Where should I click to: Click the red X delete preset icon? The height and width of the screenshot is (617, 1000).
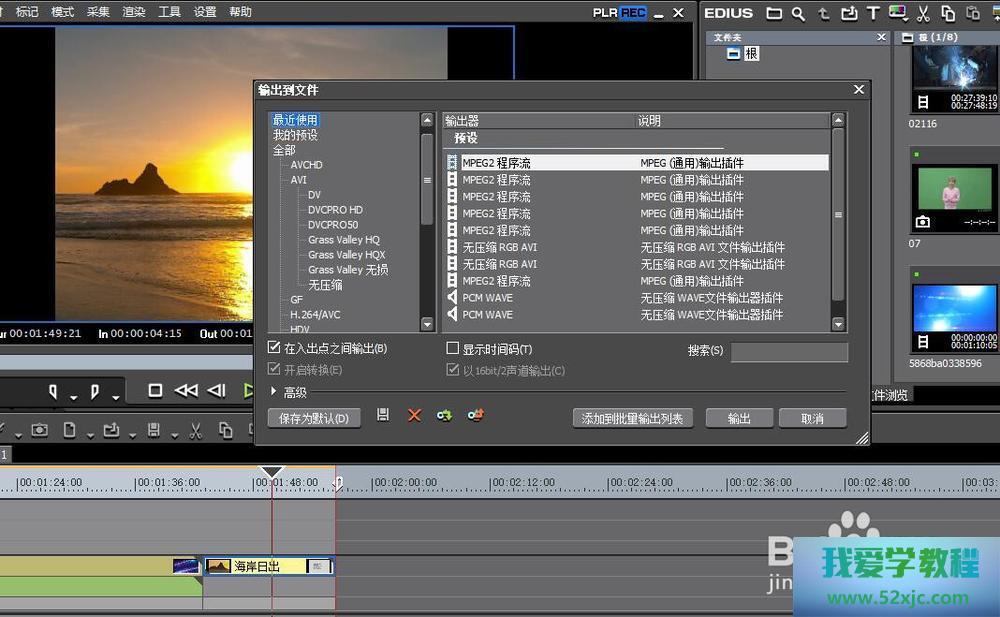point(414,415)
